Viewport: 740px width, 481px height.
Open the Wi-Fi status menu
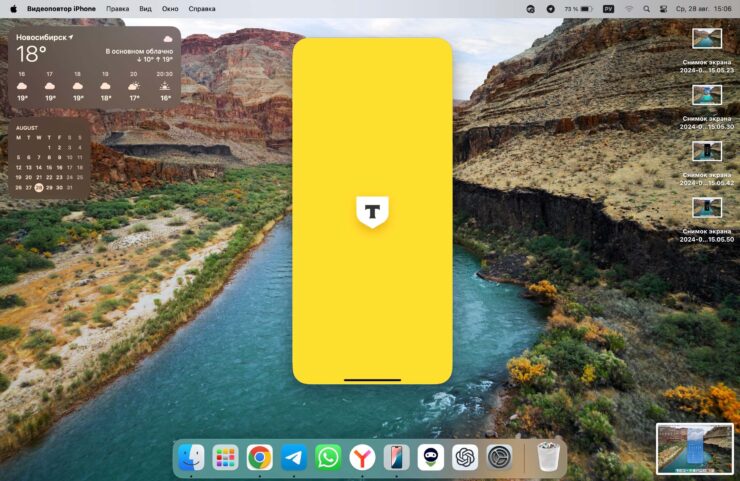(629, 8)
